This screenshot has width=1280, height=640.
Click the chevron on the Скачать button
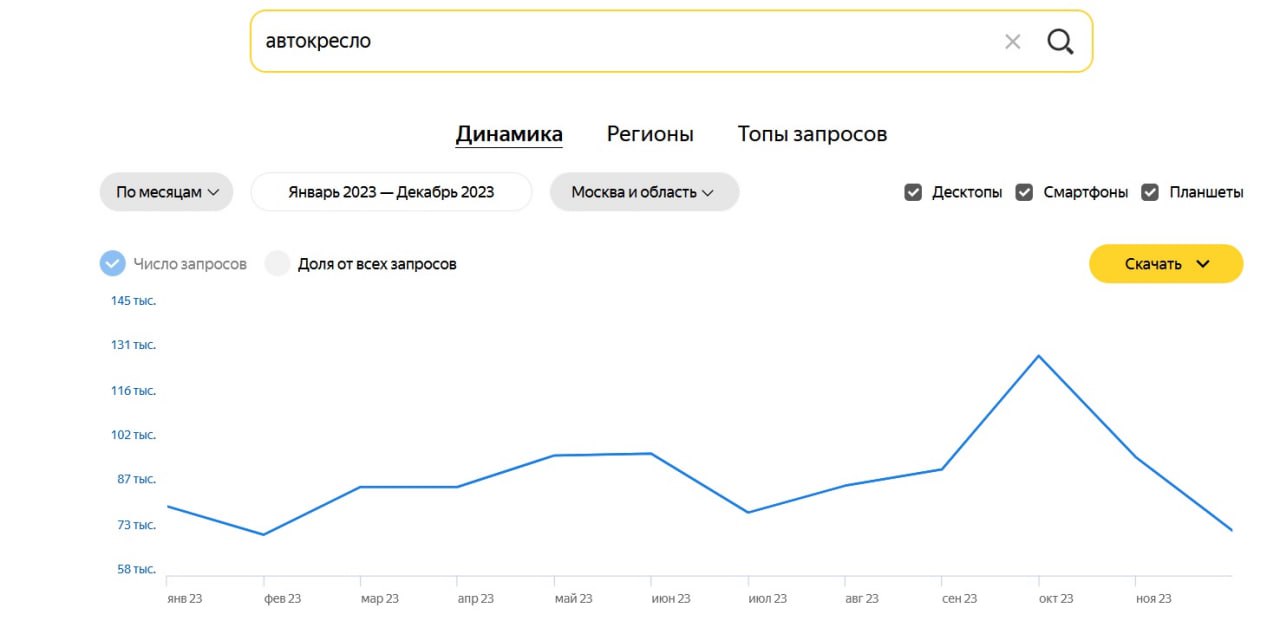pyautogui.click(x=1203, y=264)
